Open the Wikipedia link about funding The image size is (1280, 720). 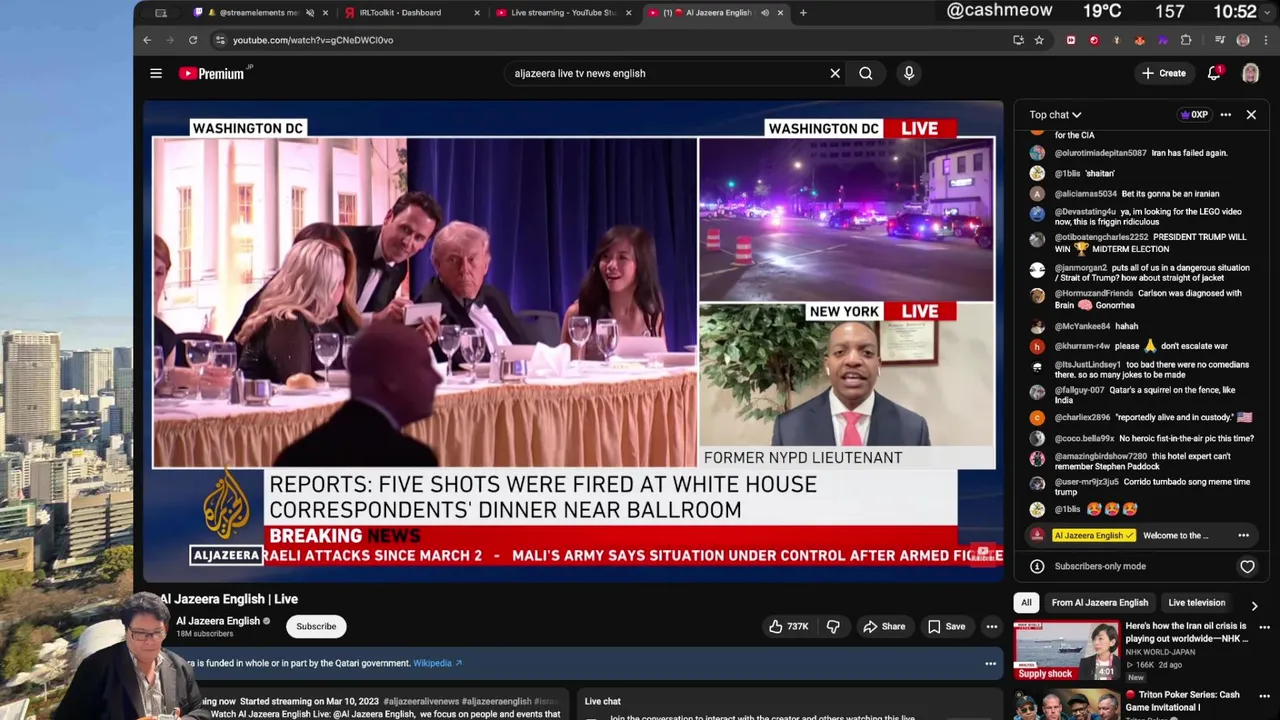(437, 663)
